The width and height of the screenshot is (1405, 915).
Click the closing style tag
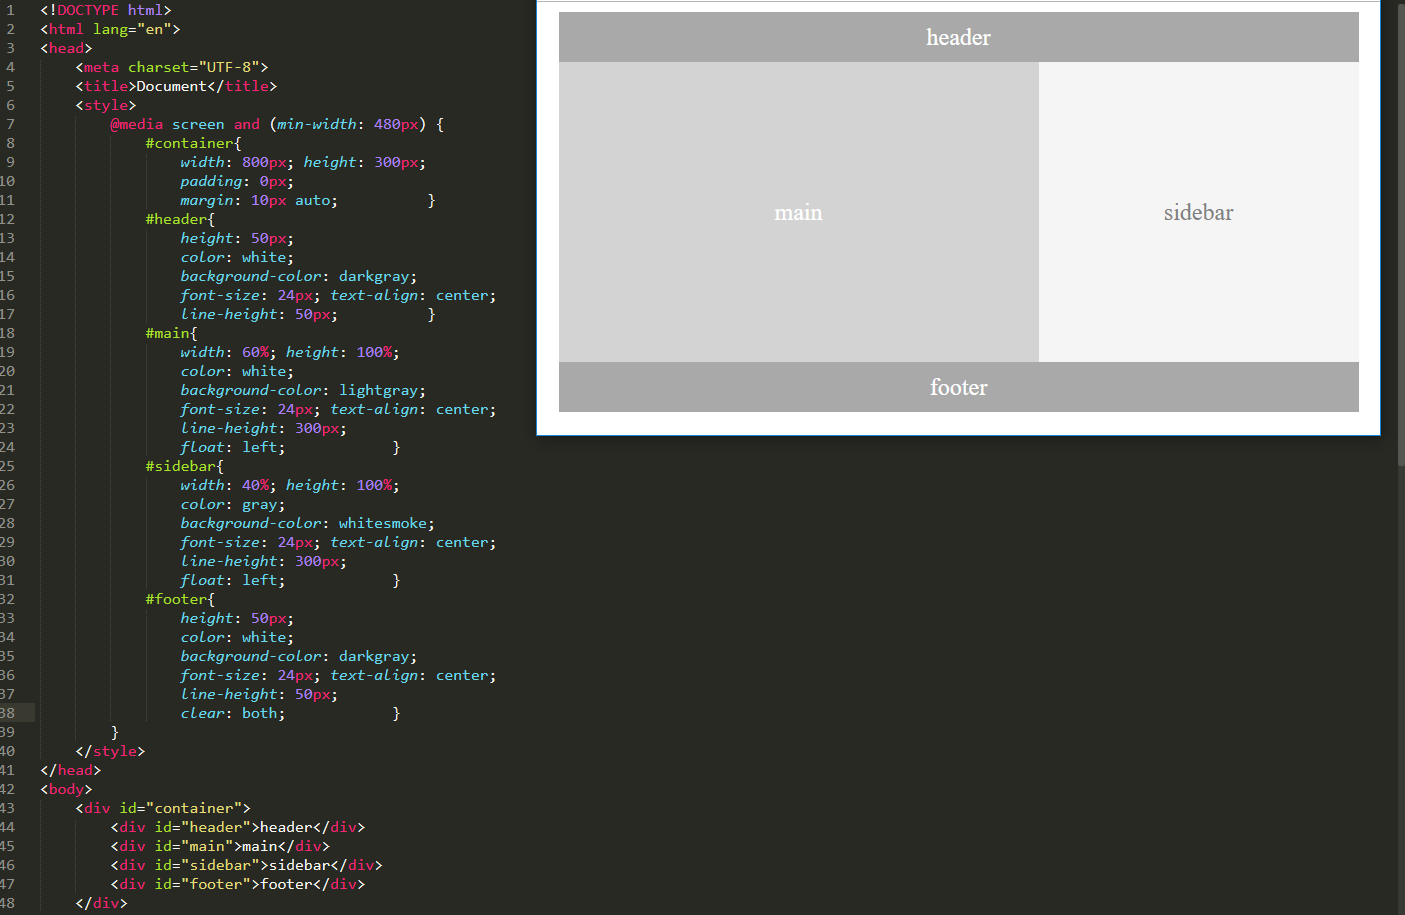click(x=110, y=751)
